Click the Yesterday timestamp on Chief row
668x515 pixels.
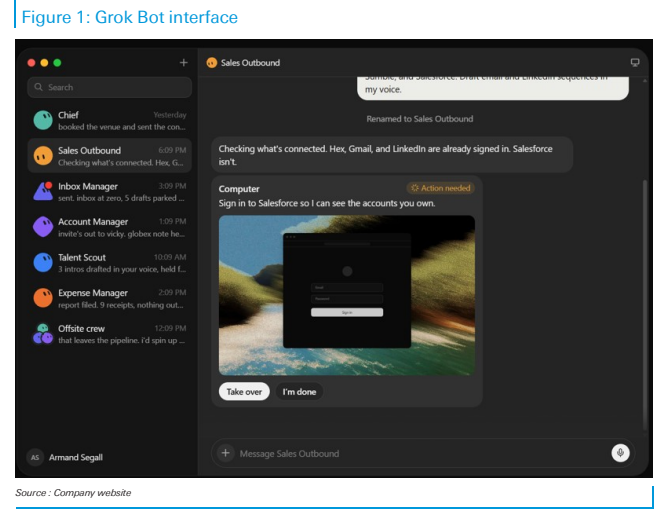[170, 115]
